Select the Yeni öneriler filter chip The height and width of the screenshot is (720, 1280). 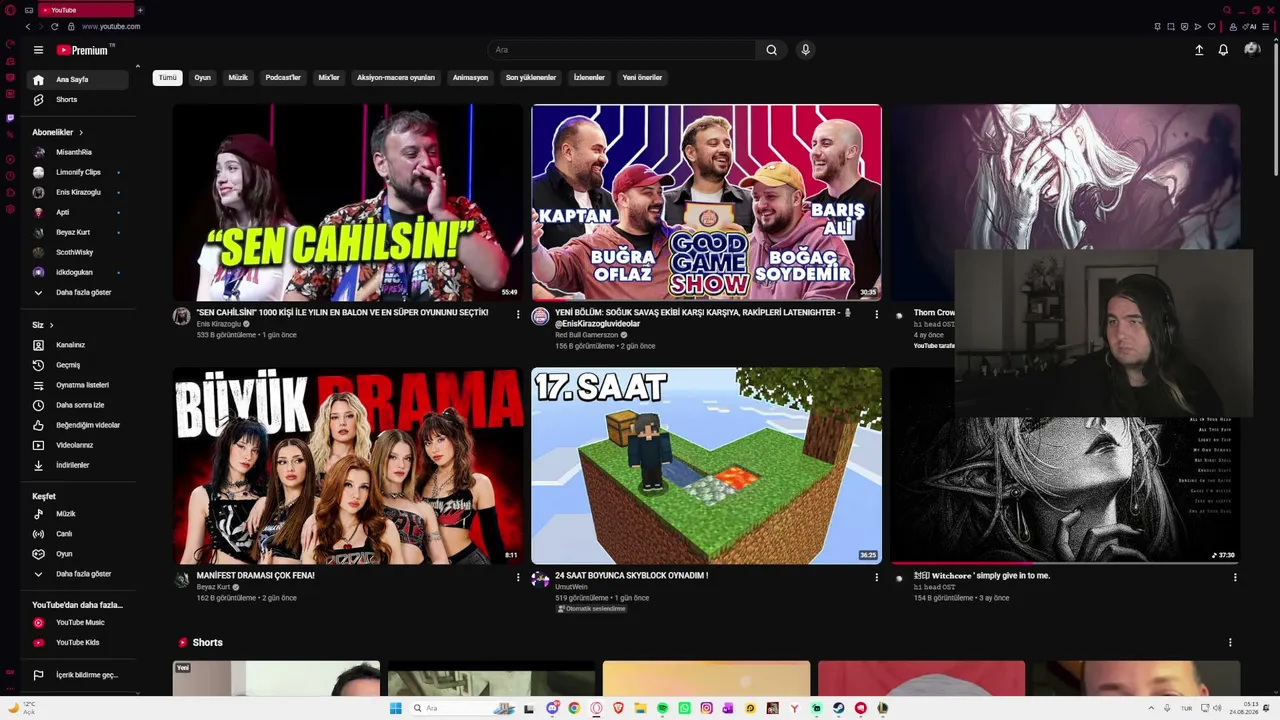pos(642,78)
